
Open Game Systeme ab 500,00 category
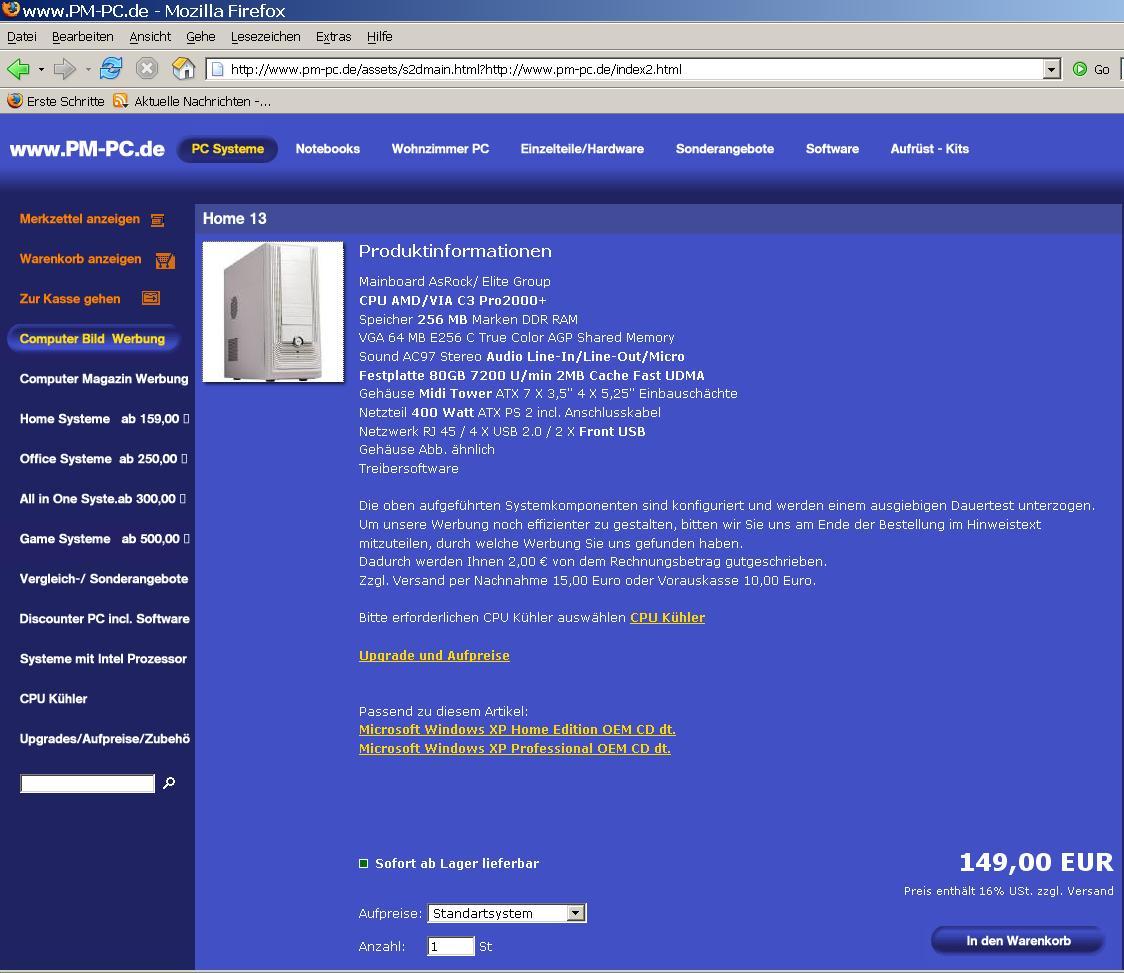tap(104, 539)
